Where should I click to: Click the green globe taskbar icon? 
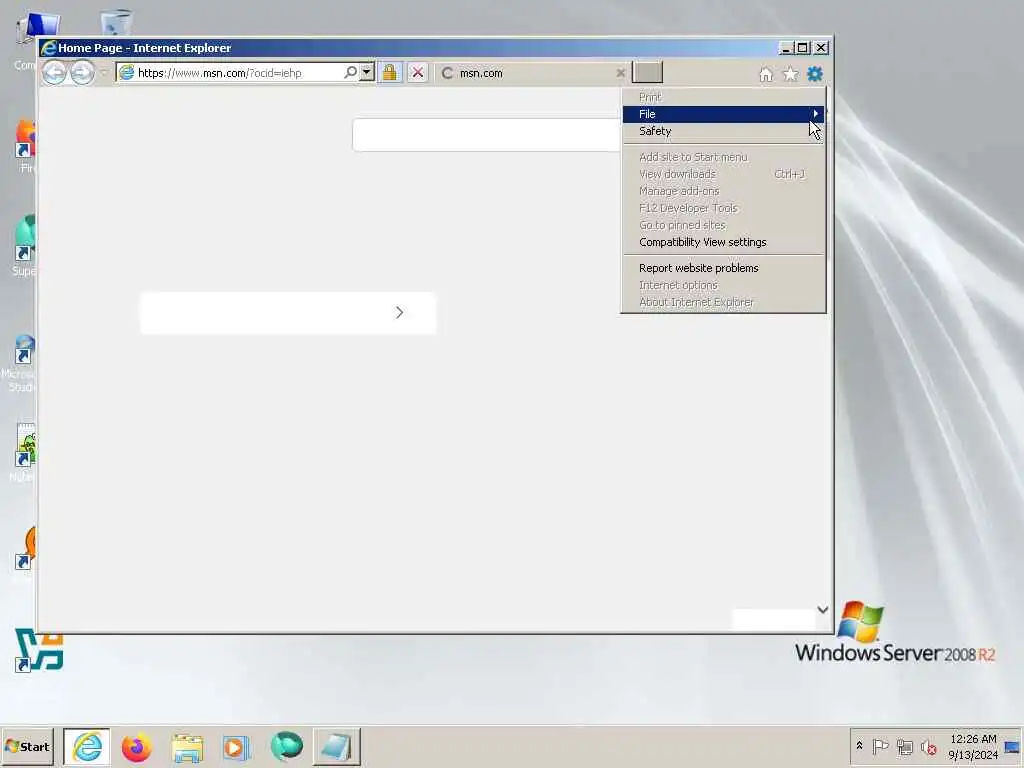[x=287, y=746]
